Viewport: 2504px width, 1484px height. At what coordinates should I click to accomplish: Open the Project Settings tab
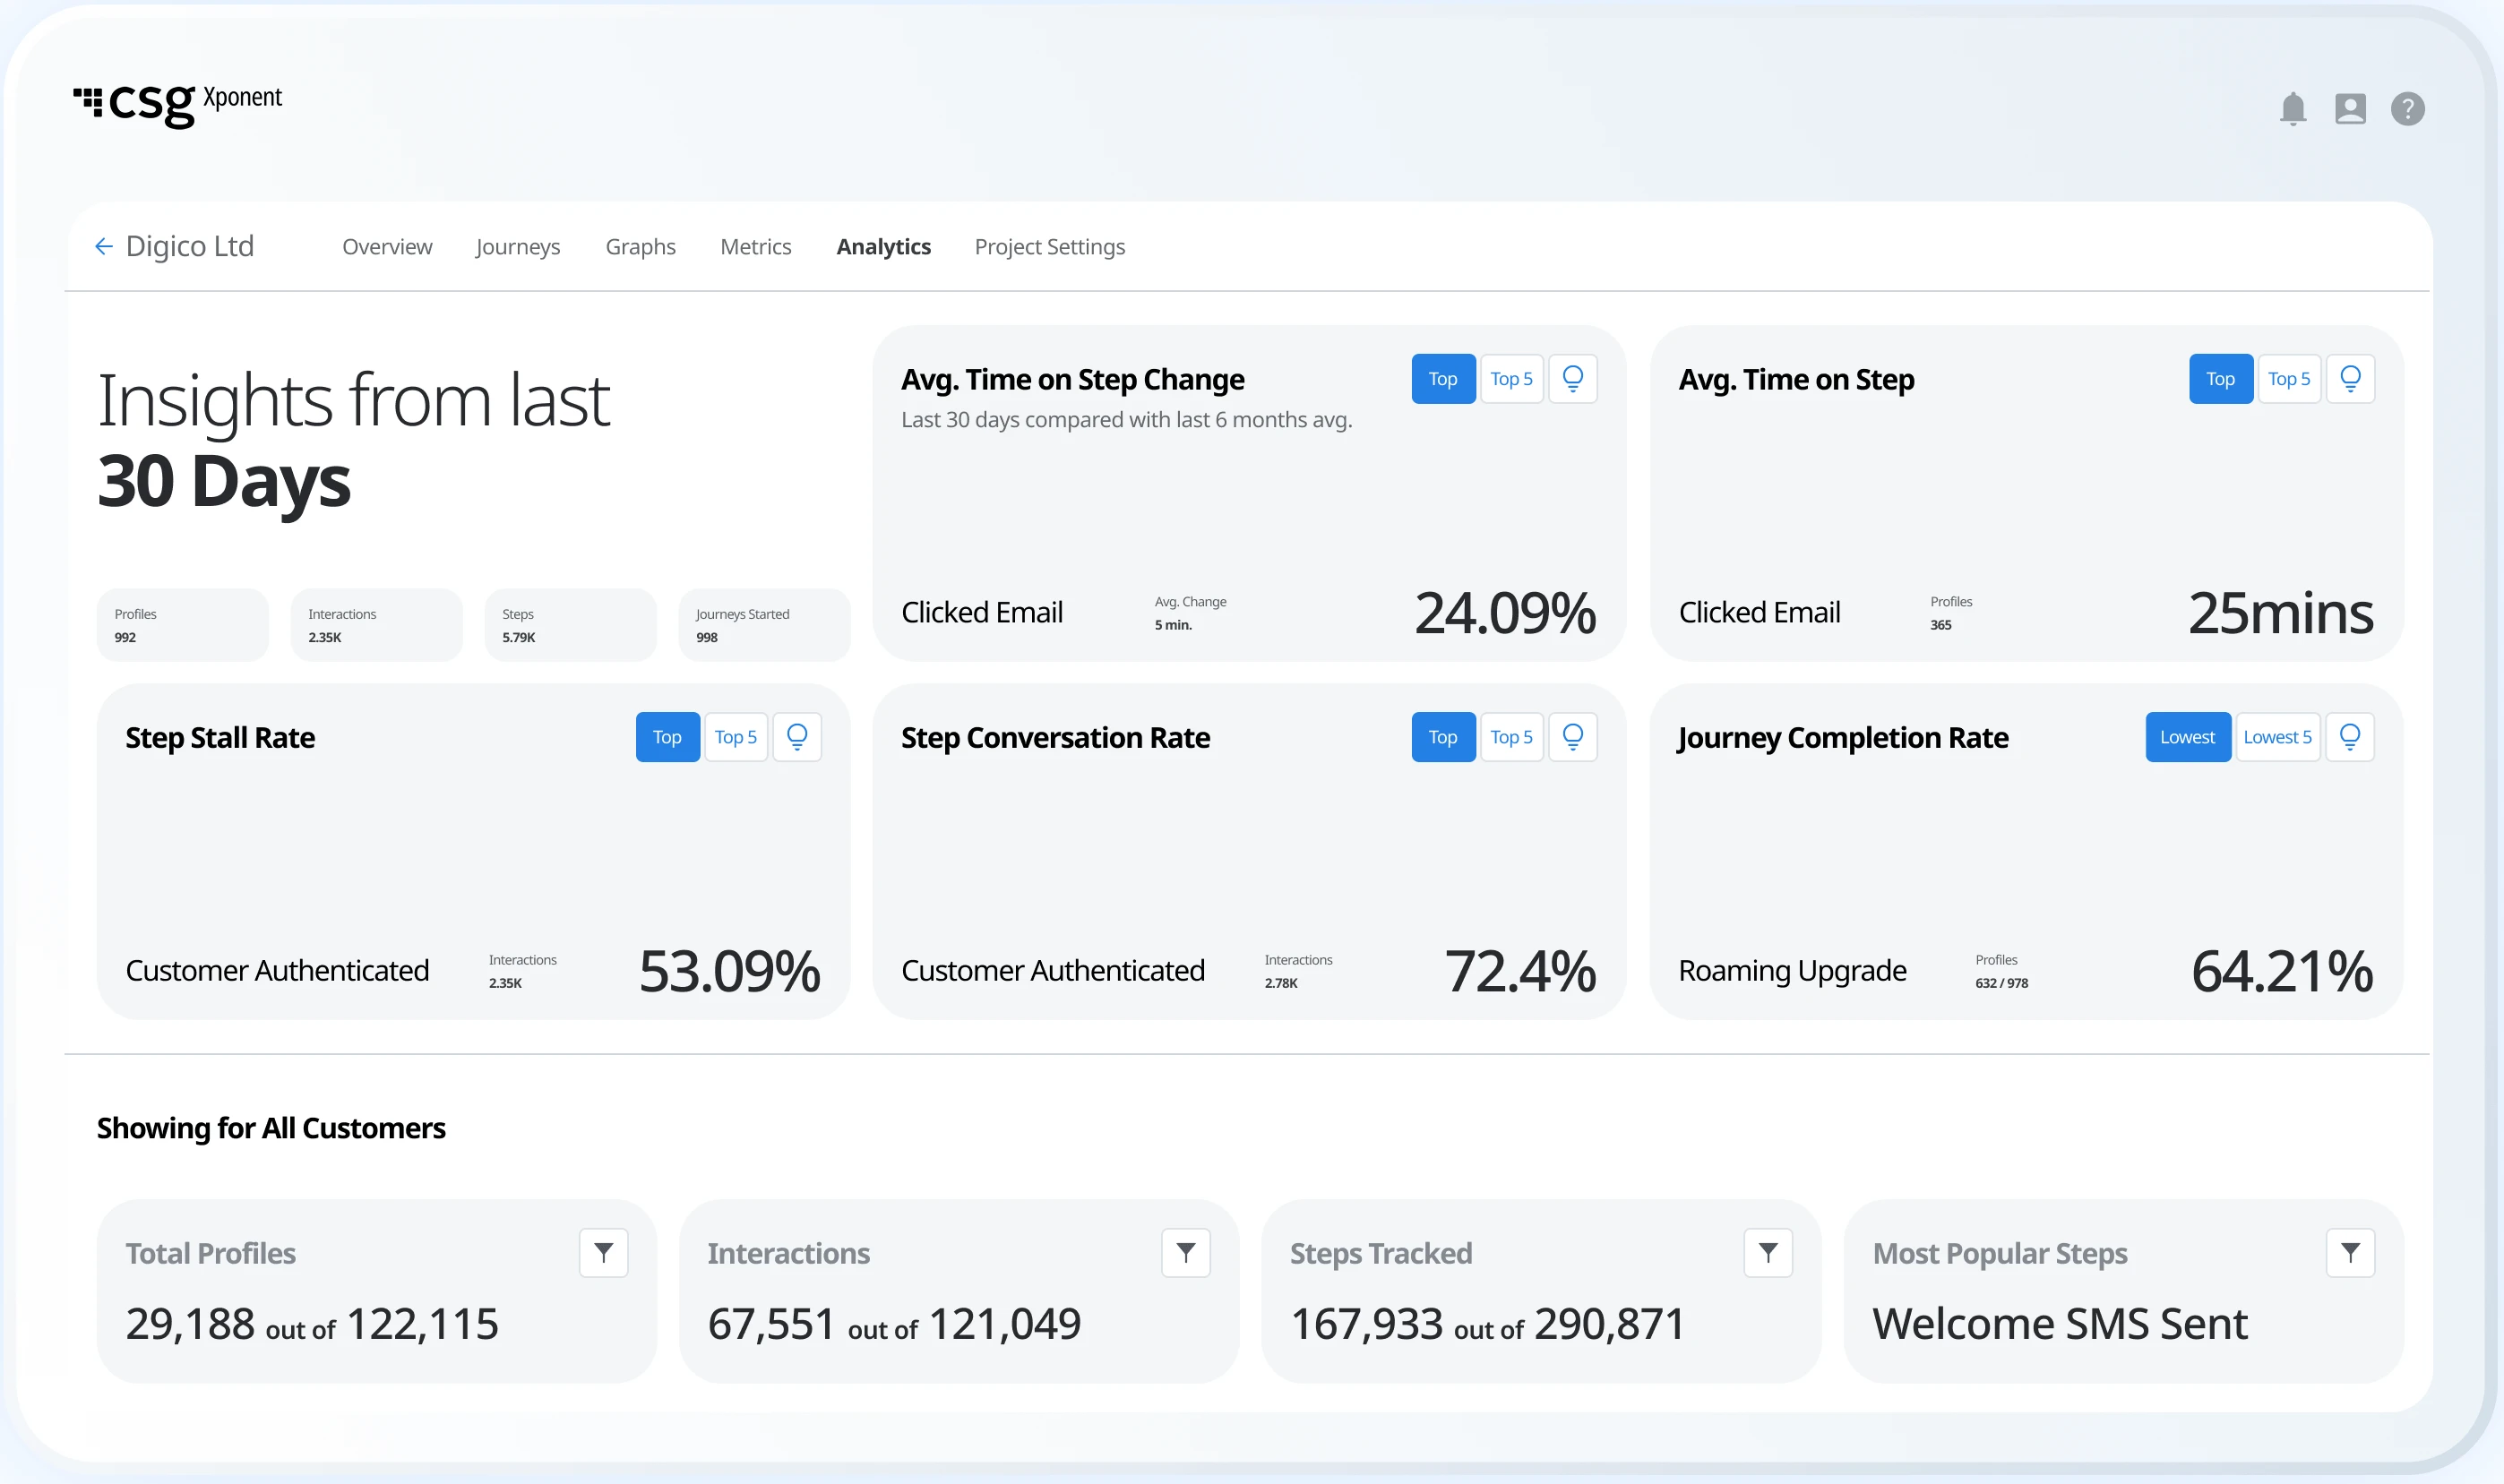[1049, 247]
